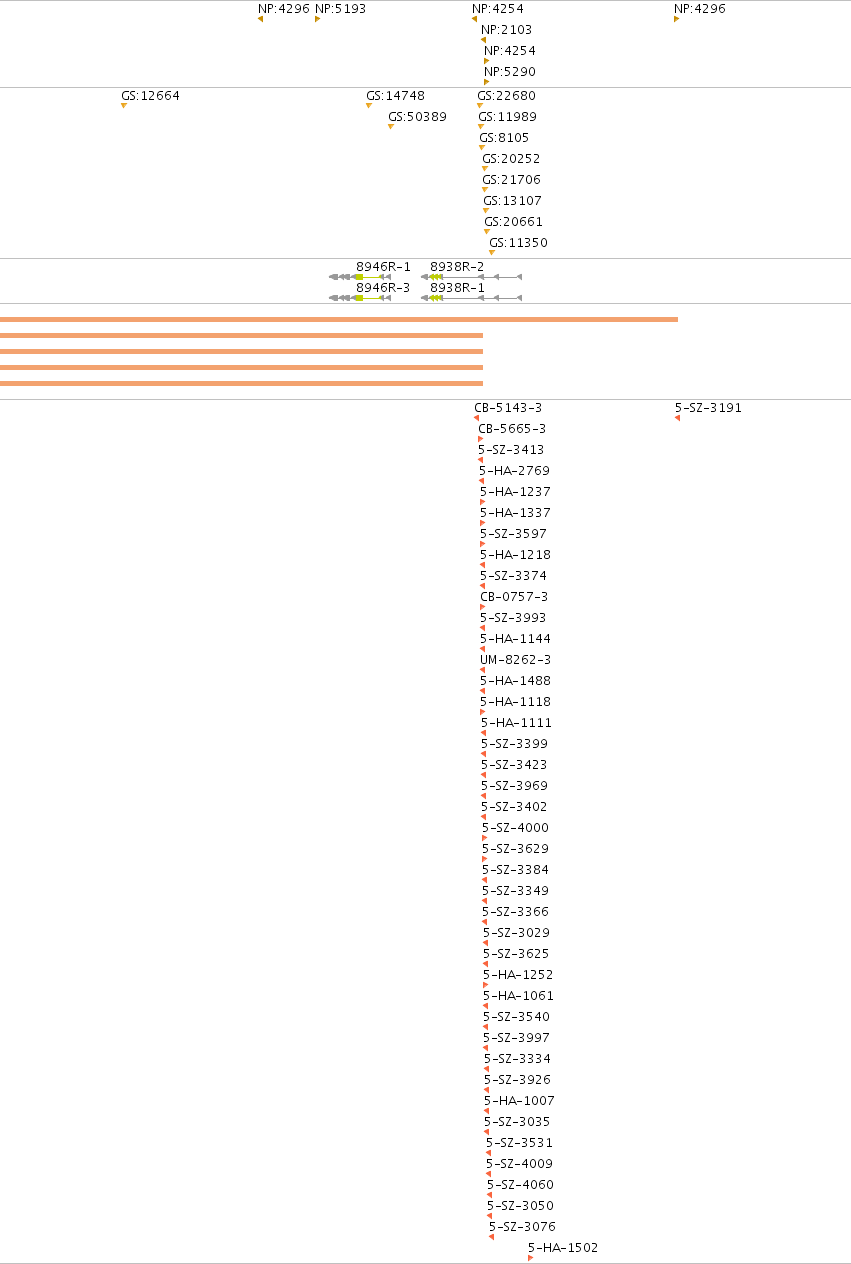Select insertion CB-0757-3

514,598
